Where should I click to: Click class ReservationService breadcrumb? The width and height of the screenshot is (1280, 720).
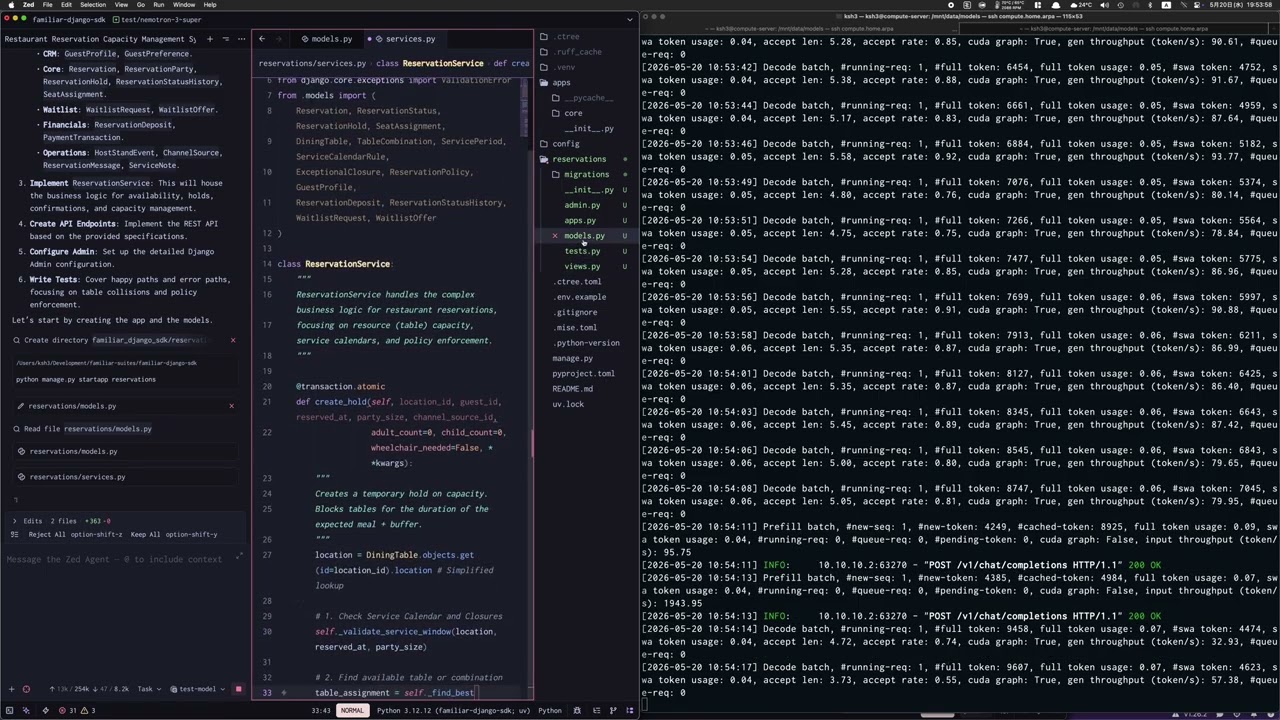430,63
